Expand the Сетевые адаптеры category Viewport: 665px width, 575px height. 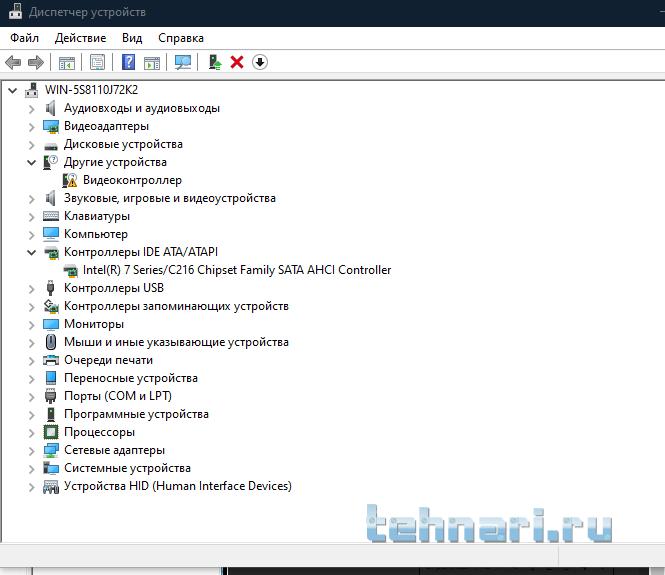[31, 450]
